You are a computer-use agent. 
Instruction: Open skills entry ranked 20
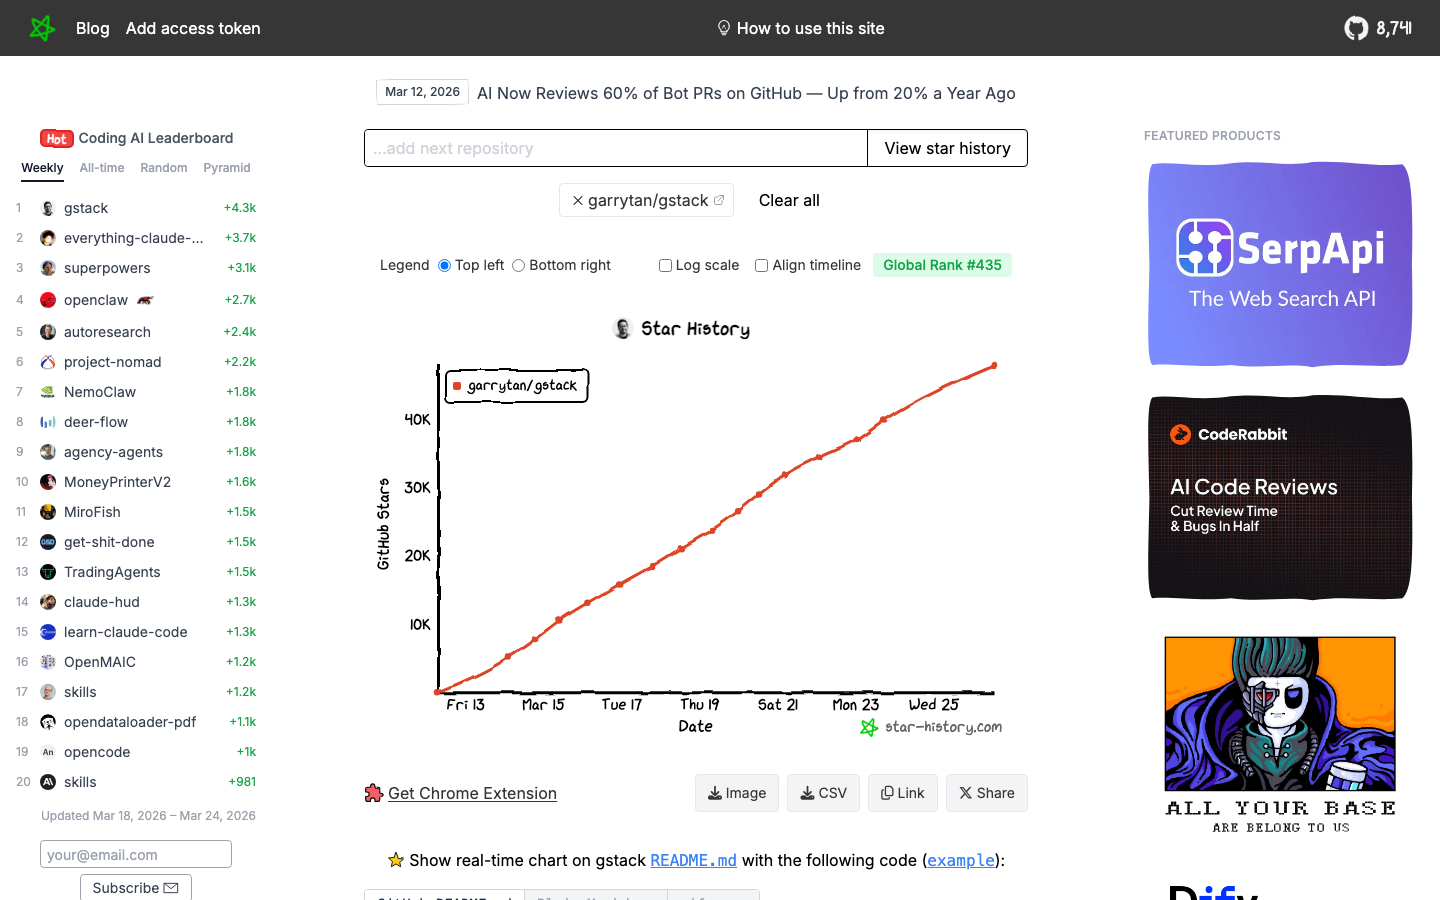point(80,782)
